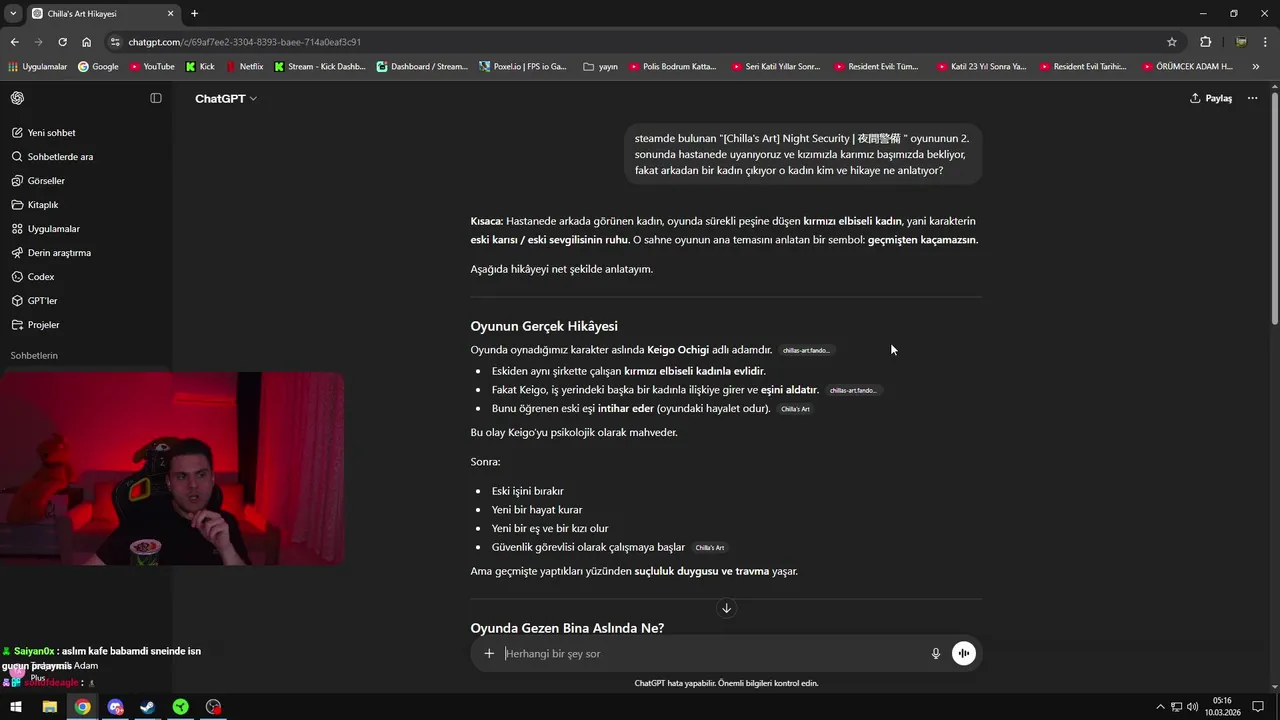The height and width of the screenshot is (720, 1280).
Task: Click the site info icon in address bar
Action: [116, 42]
